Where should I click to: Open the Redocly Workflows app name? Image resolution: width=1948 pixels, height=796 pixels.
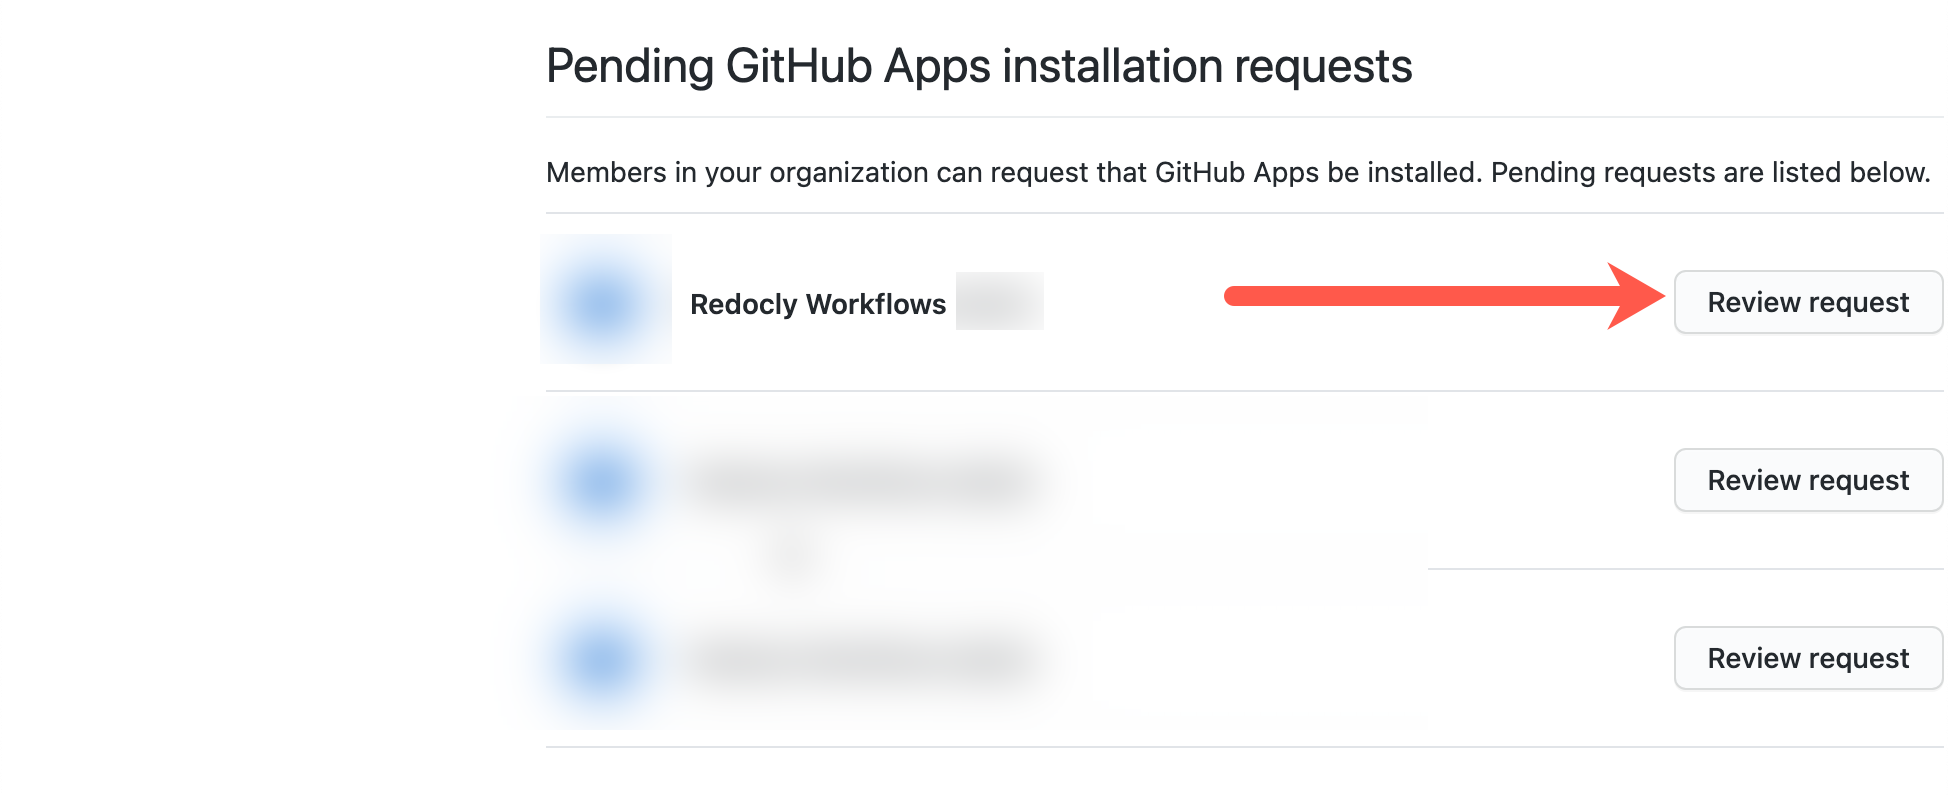818,304
